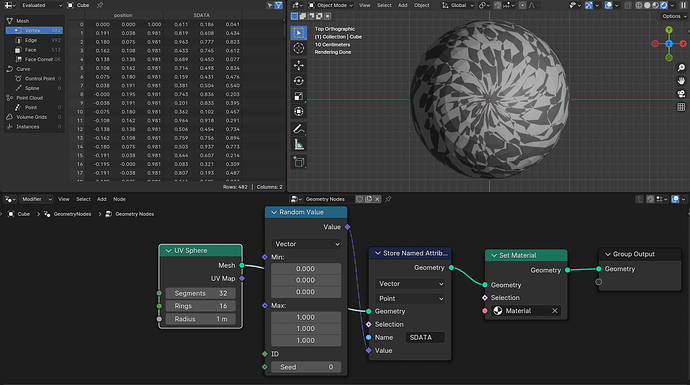
Task: Choose the Rotate tool
Action: (299, 81)
